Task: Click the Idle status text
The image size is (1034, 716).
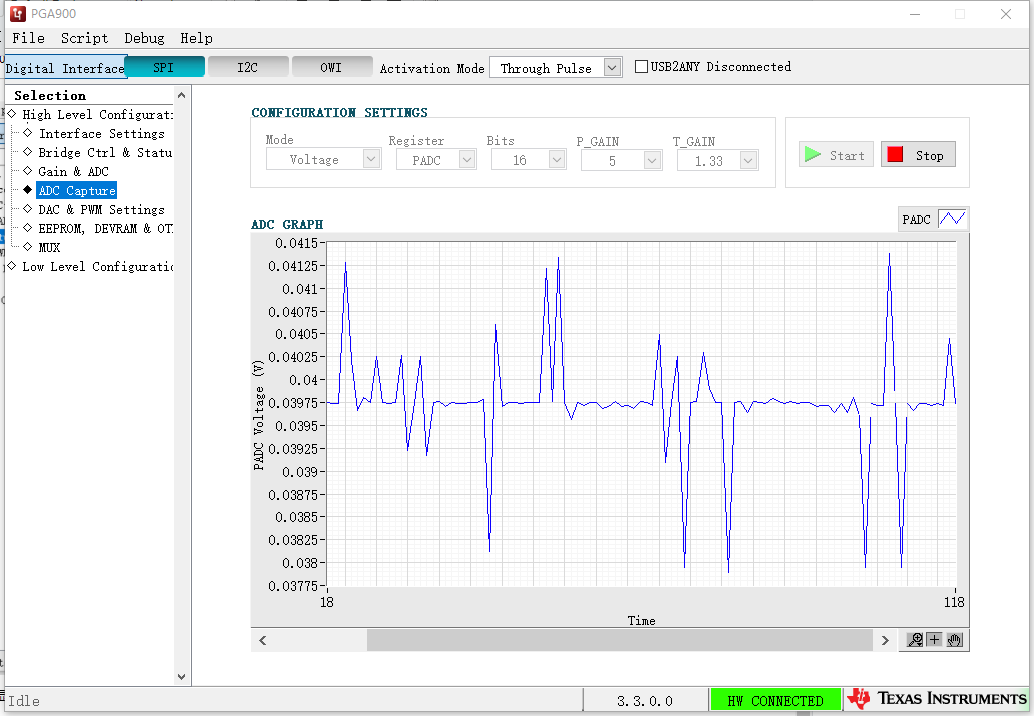Action: [x=24, y=701]
